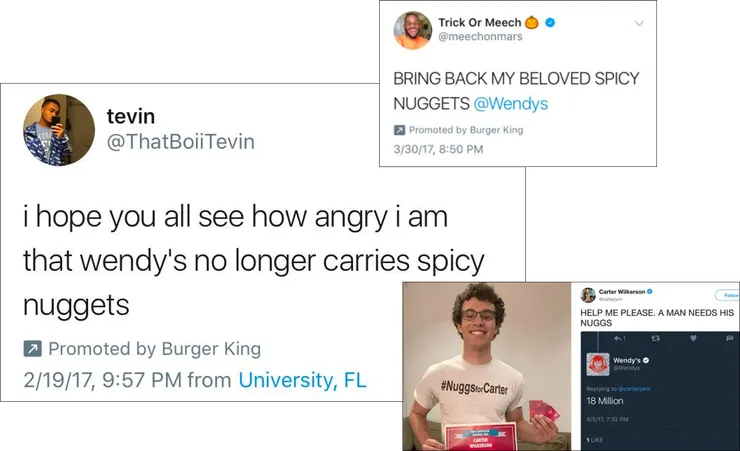
Task: Click the verified badge beside Carter Wilkerson
Action: (650, 292)
